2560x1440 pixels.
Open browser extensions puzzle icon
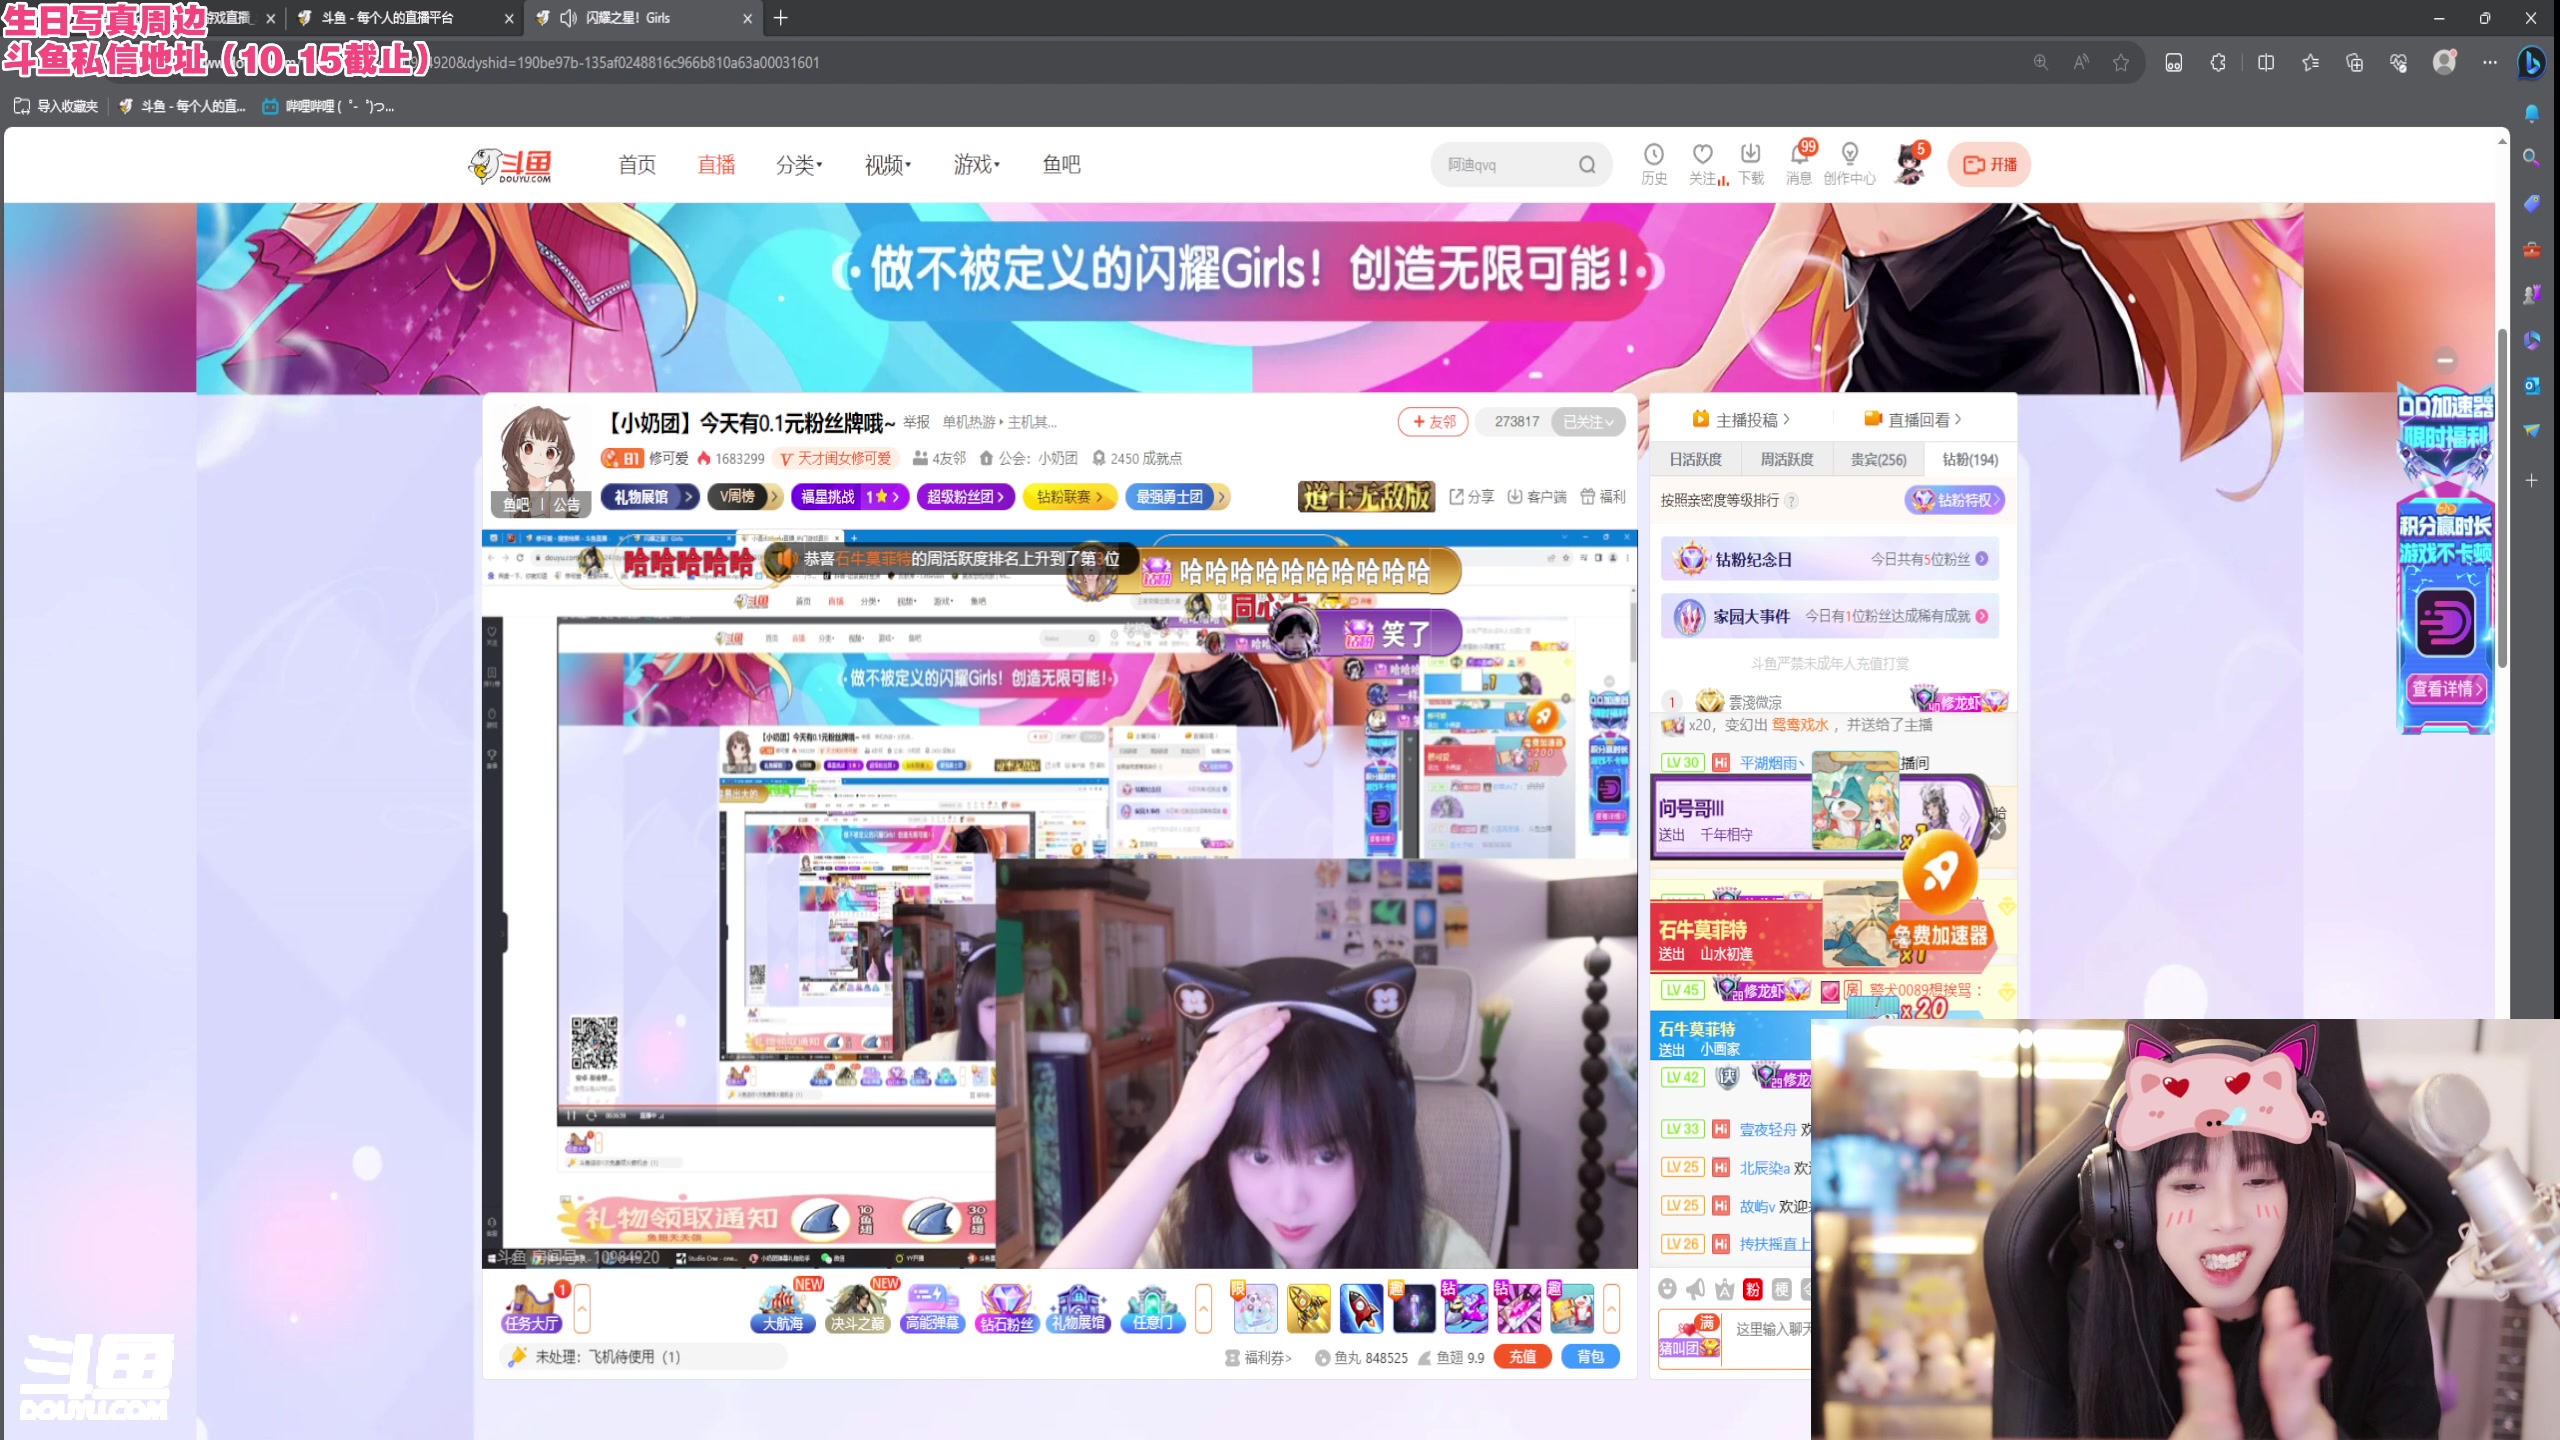(x=2218, y=62)
